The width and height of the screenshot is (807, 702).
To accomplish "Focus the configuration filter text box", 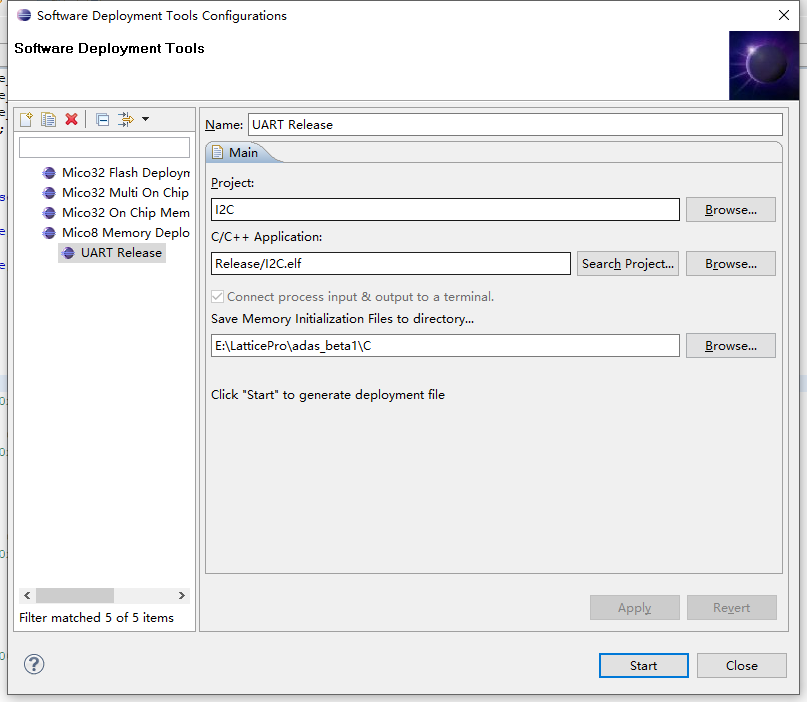I will coord(104,147).
